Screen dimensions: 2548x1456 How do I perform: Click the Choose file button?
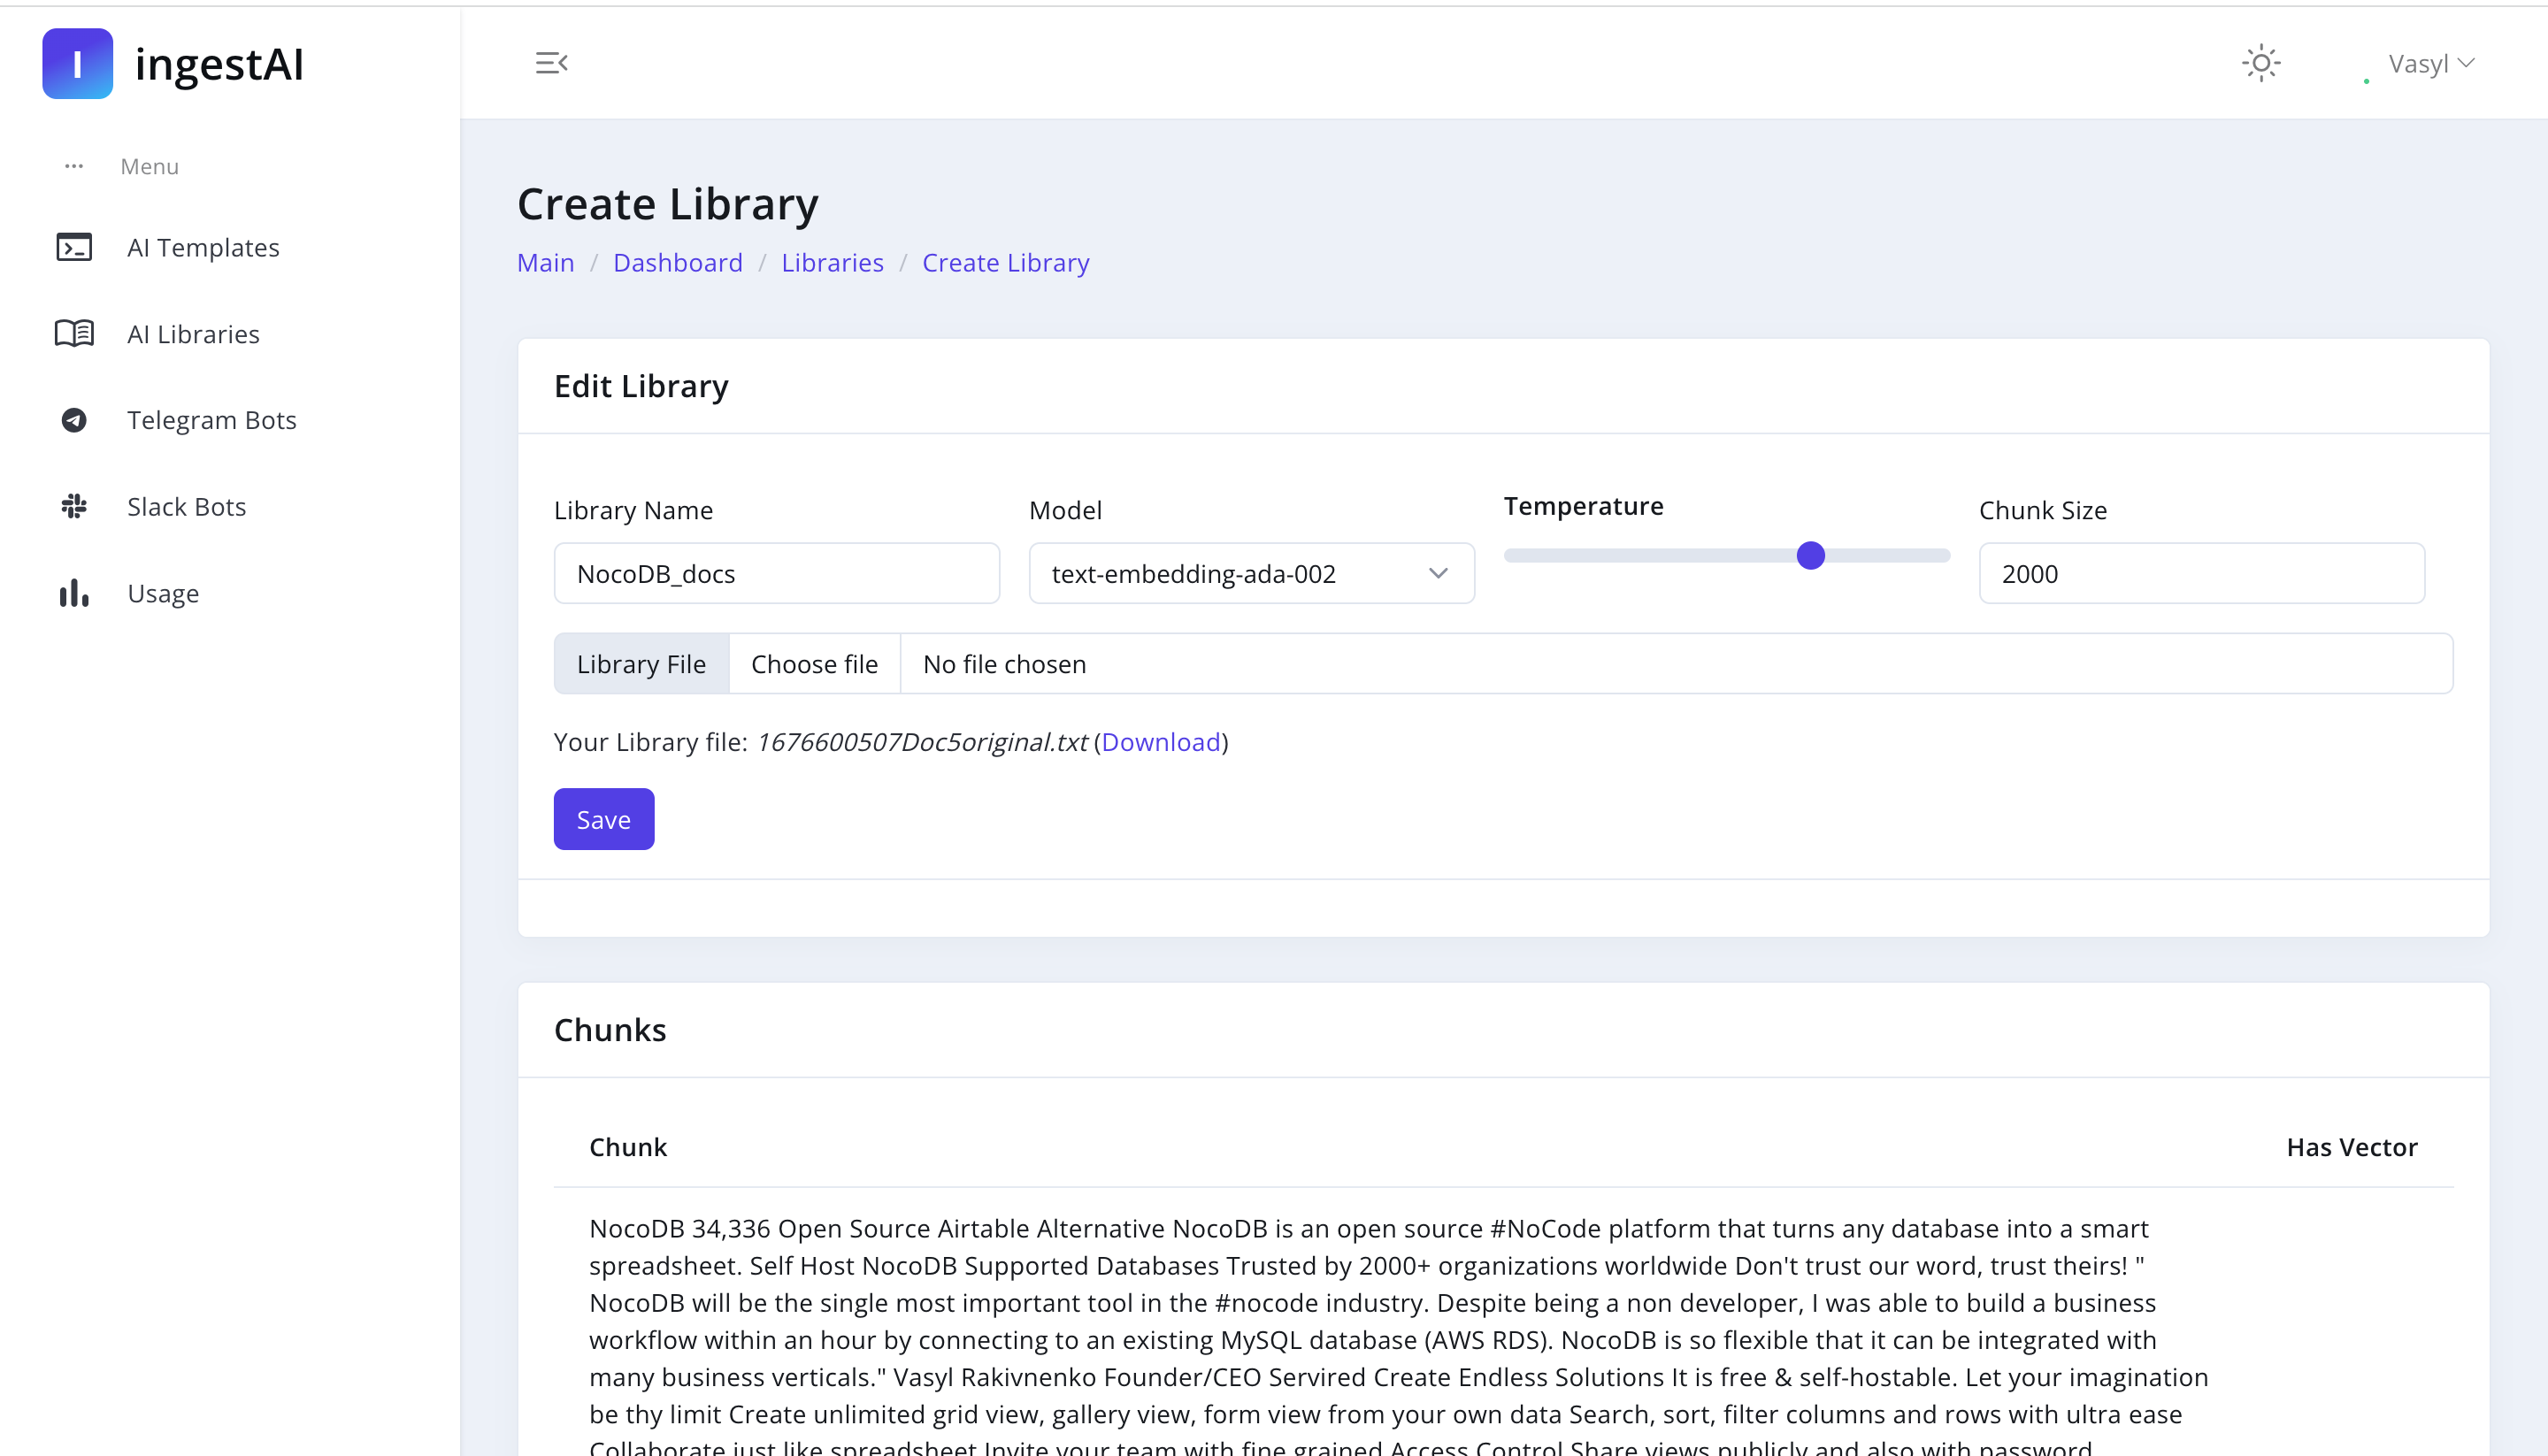[x=814, y=664]
